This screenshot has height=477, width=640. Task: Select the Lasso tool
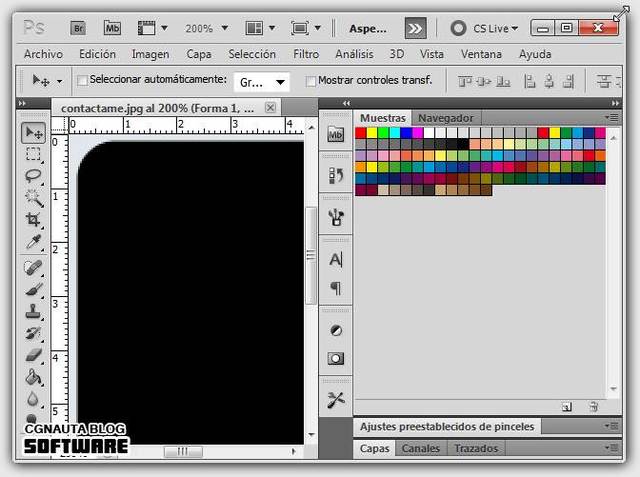coord(33,176)
